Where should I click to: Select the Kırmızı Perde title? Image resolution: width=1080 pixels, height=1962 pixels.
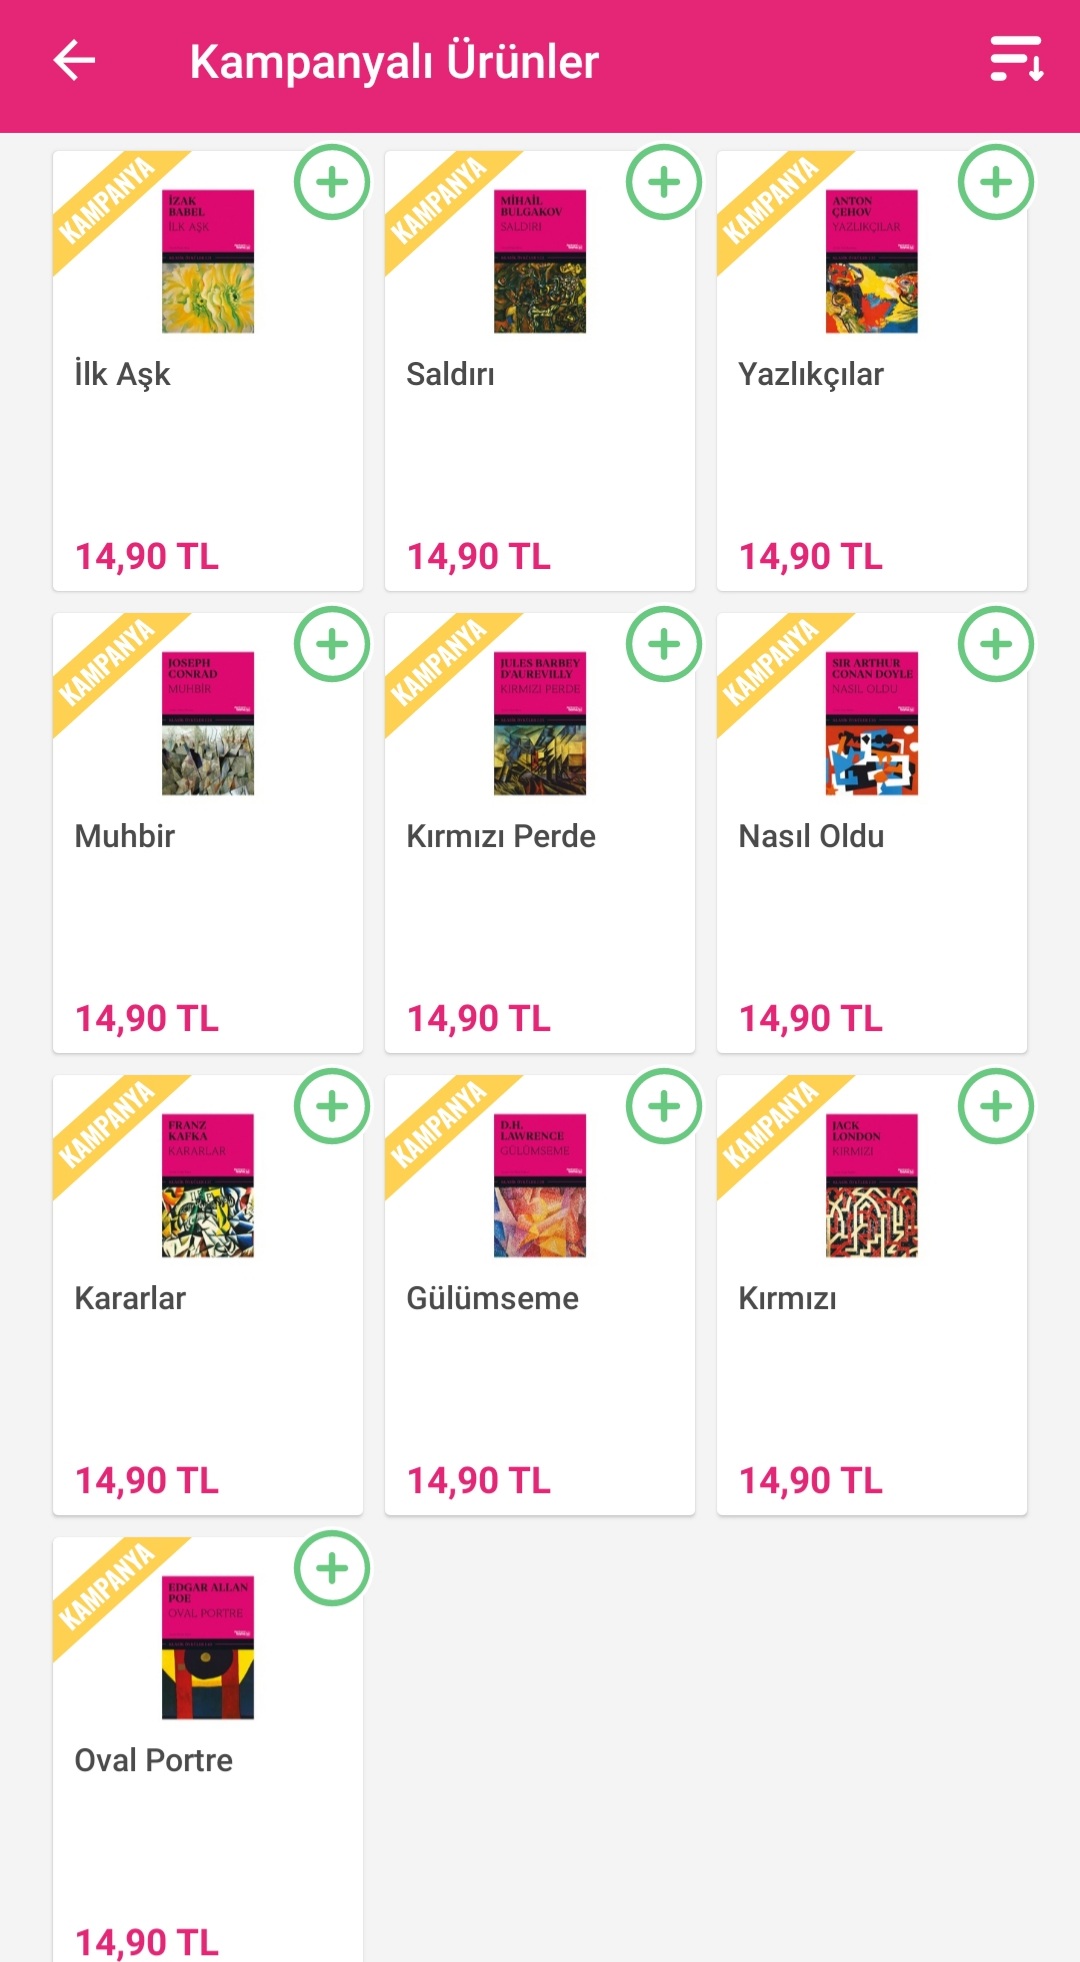click(501, 836)
